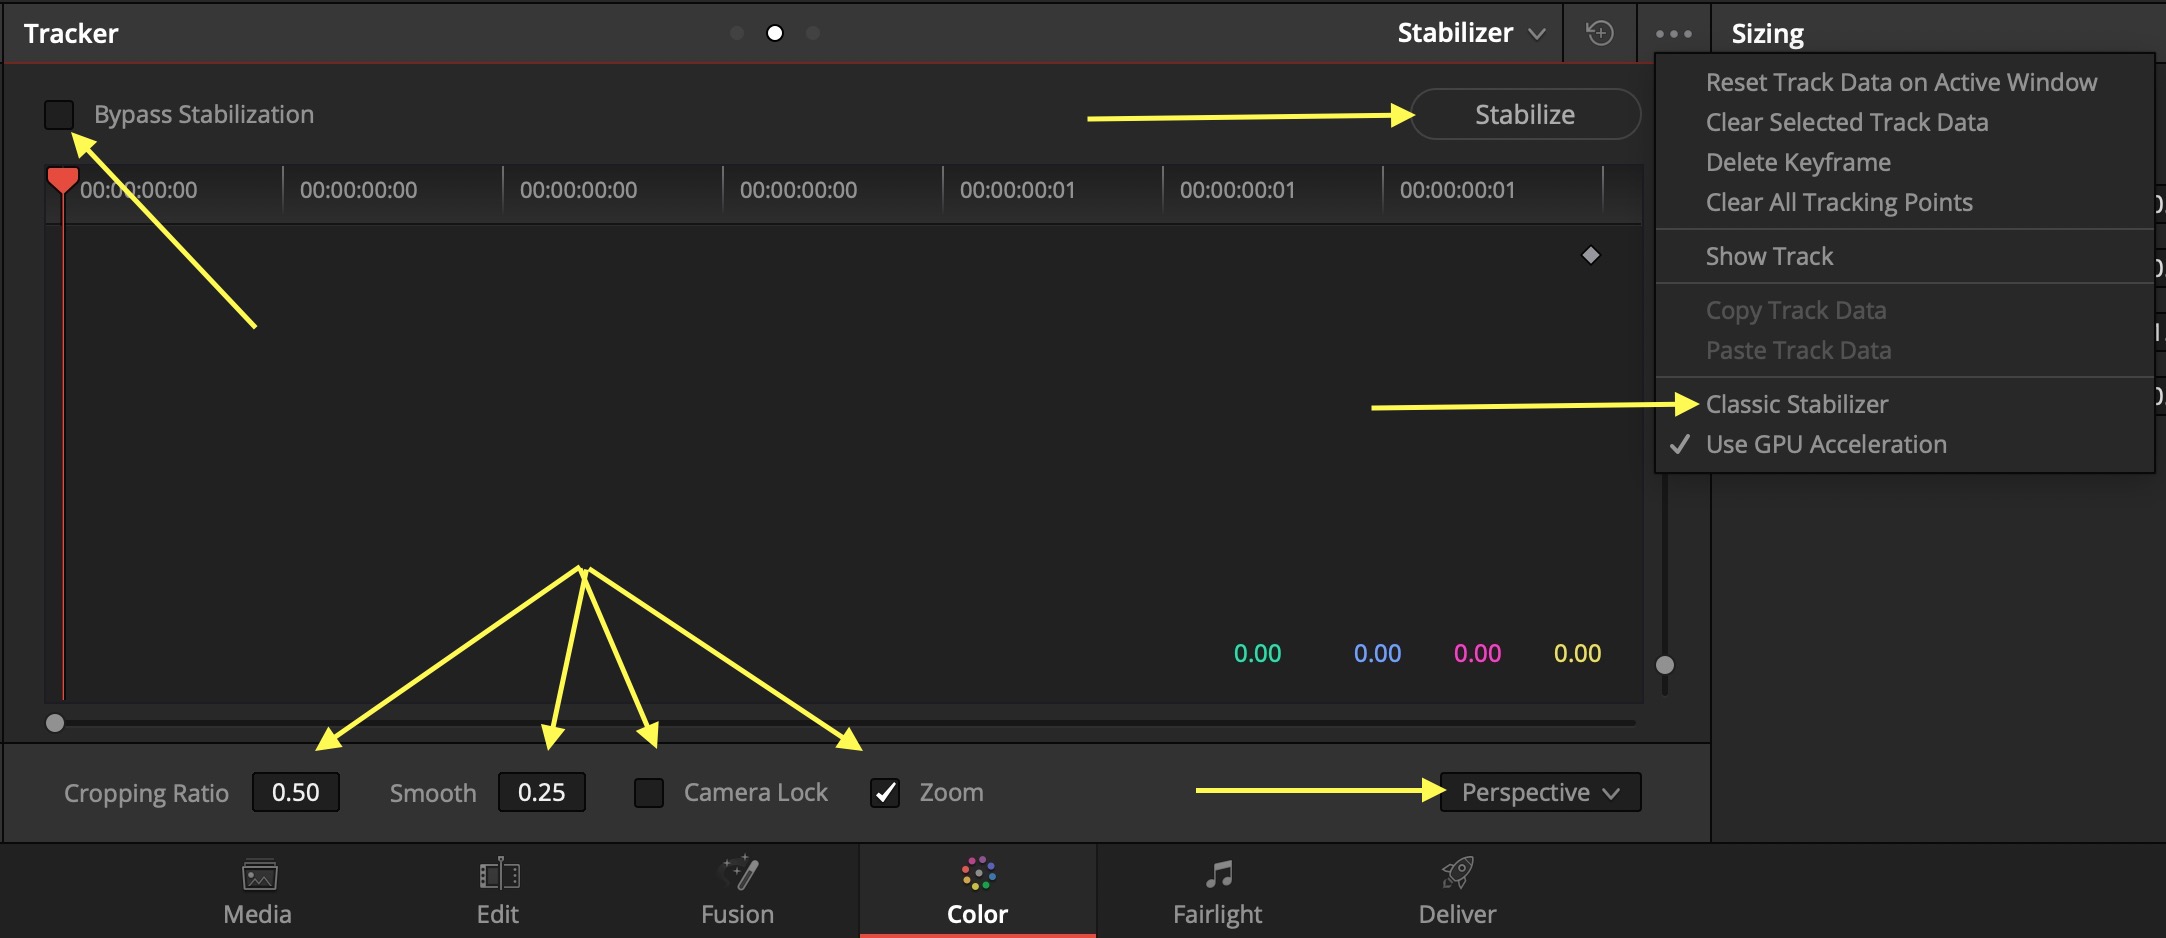Viewport: 2166px width, 938px height.
Task: Click the Smooth value field
Action: point(541,792)
